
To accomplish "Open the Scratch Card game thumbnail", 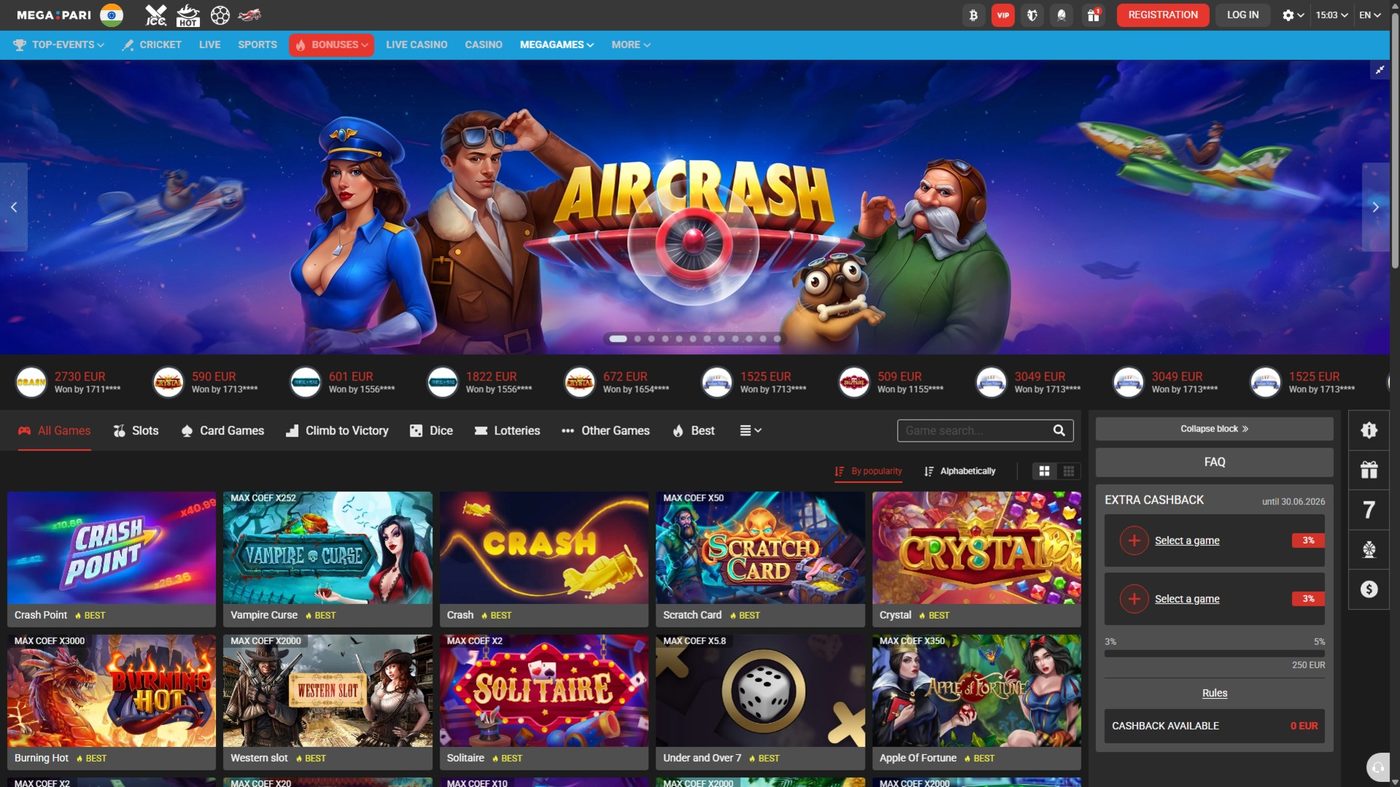I will coord(761,548).
